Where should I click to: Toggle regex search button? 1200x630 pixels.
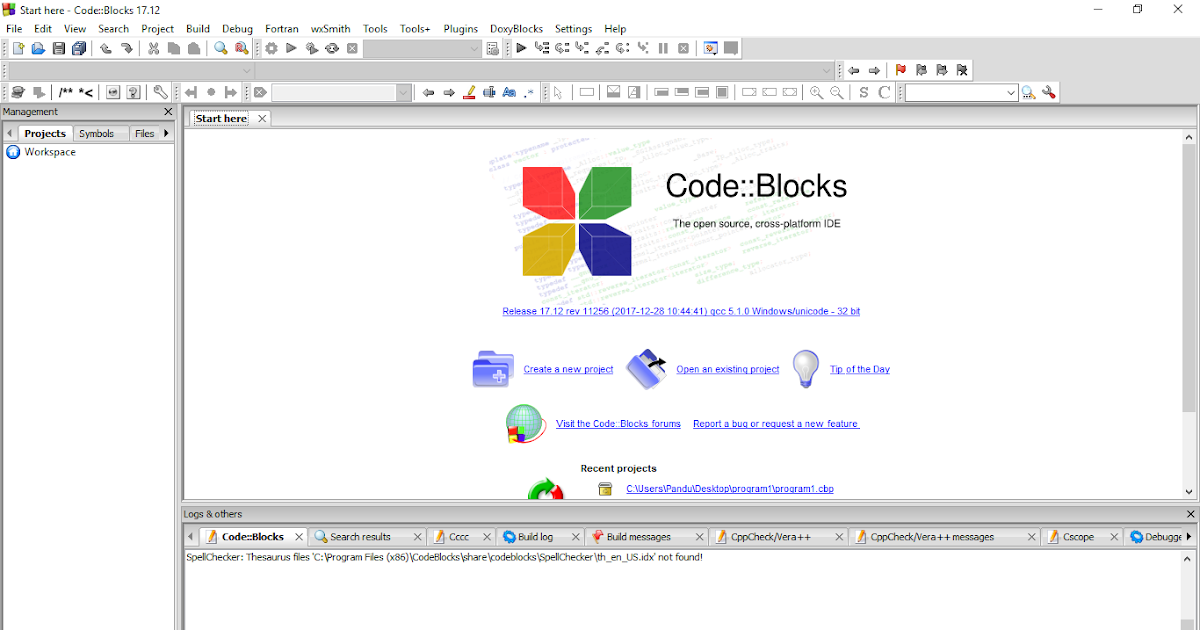coord(529,92)
